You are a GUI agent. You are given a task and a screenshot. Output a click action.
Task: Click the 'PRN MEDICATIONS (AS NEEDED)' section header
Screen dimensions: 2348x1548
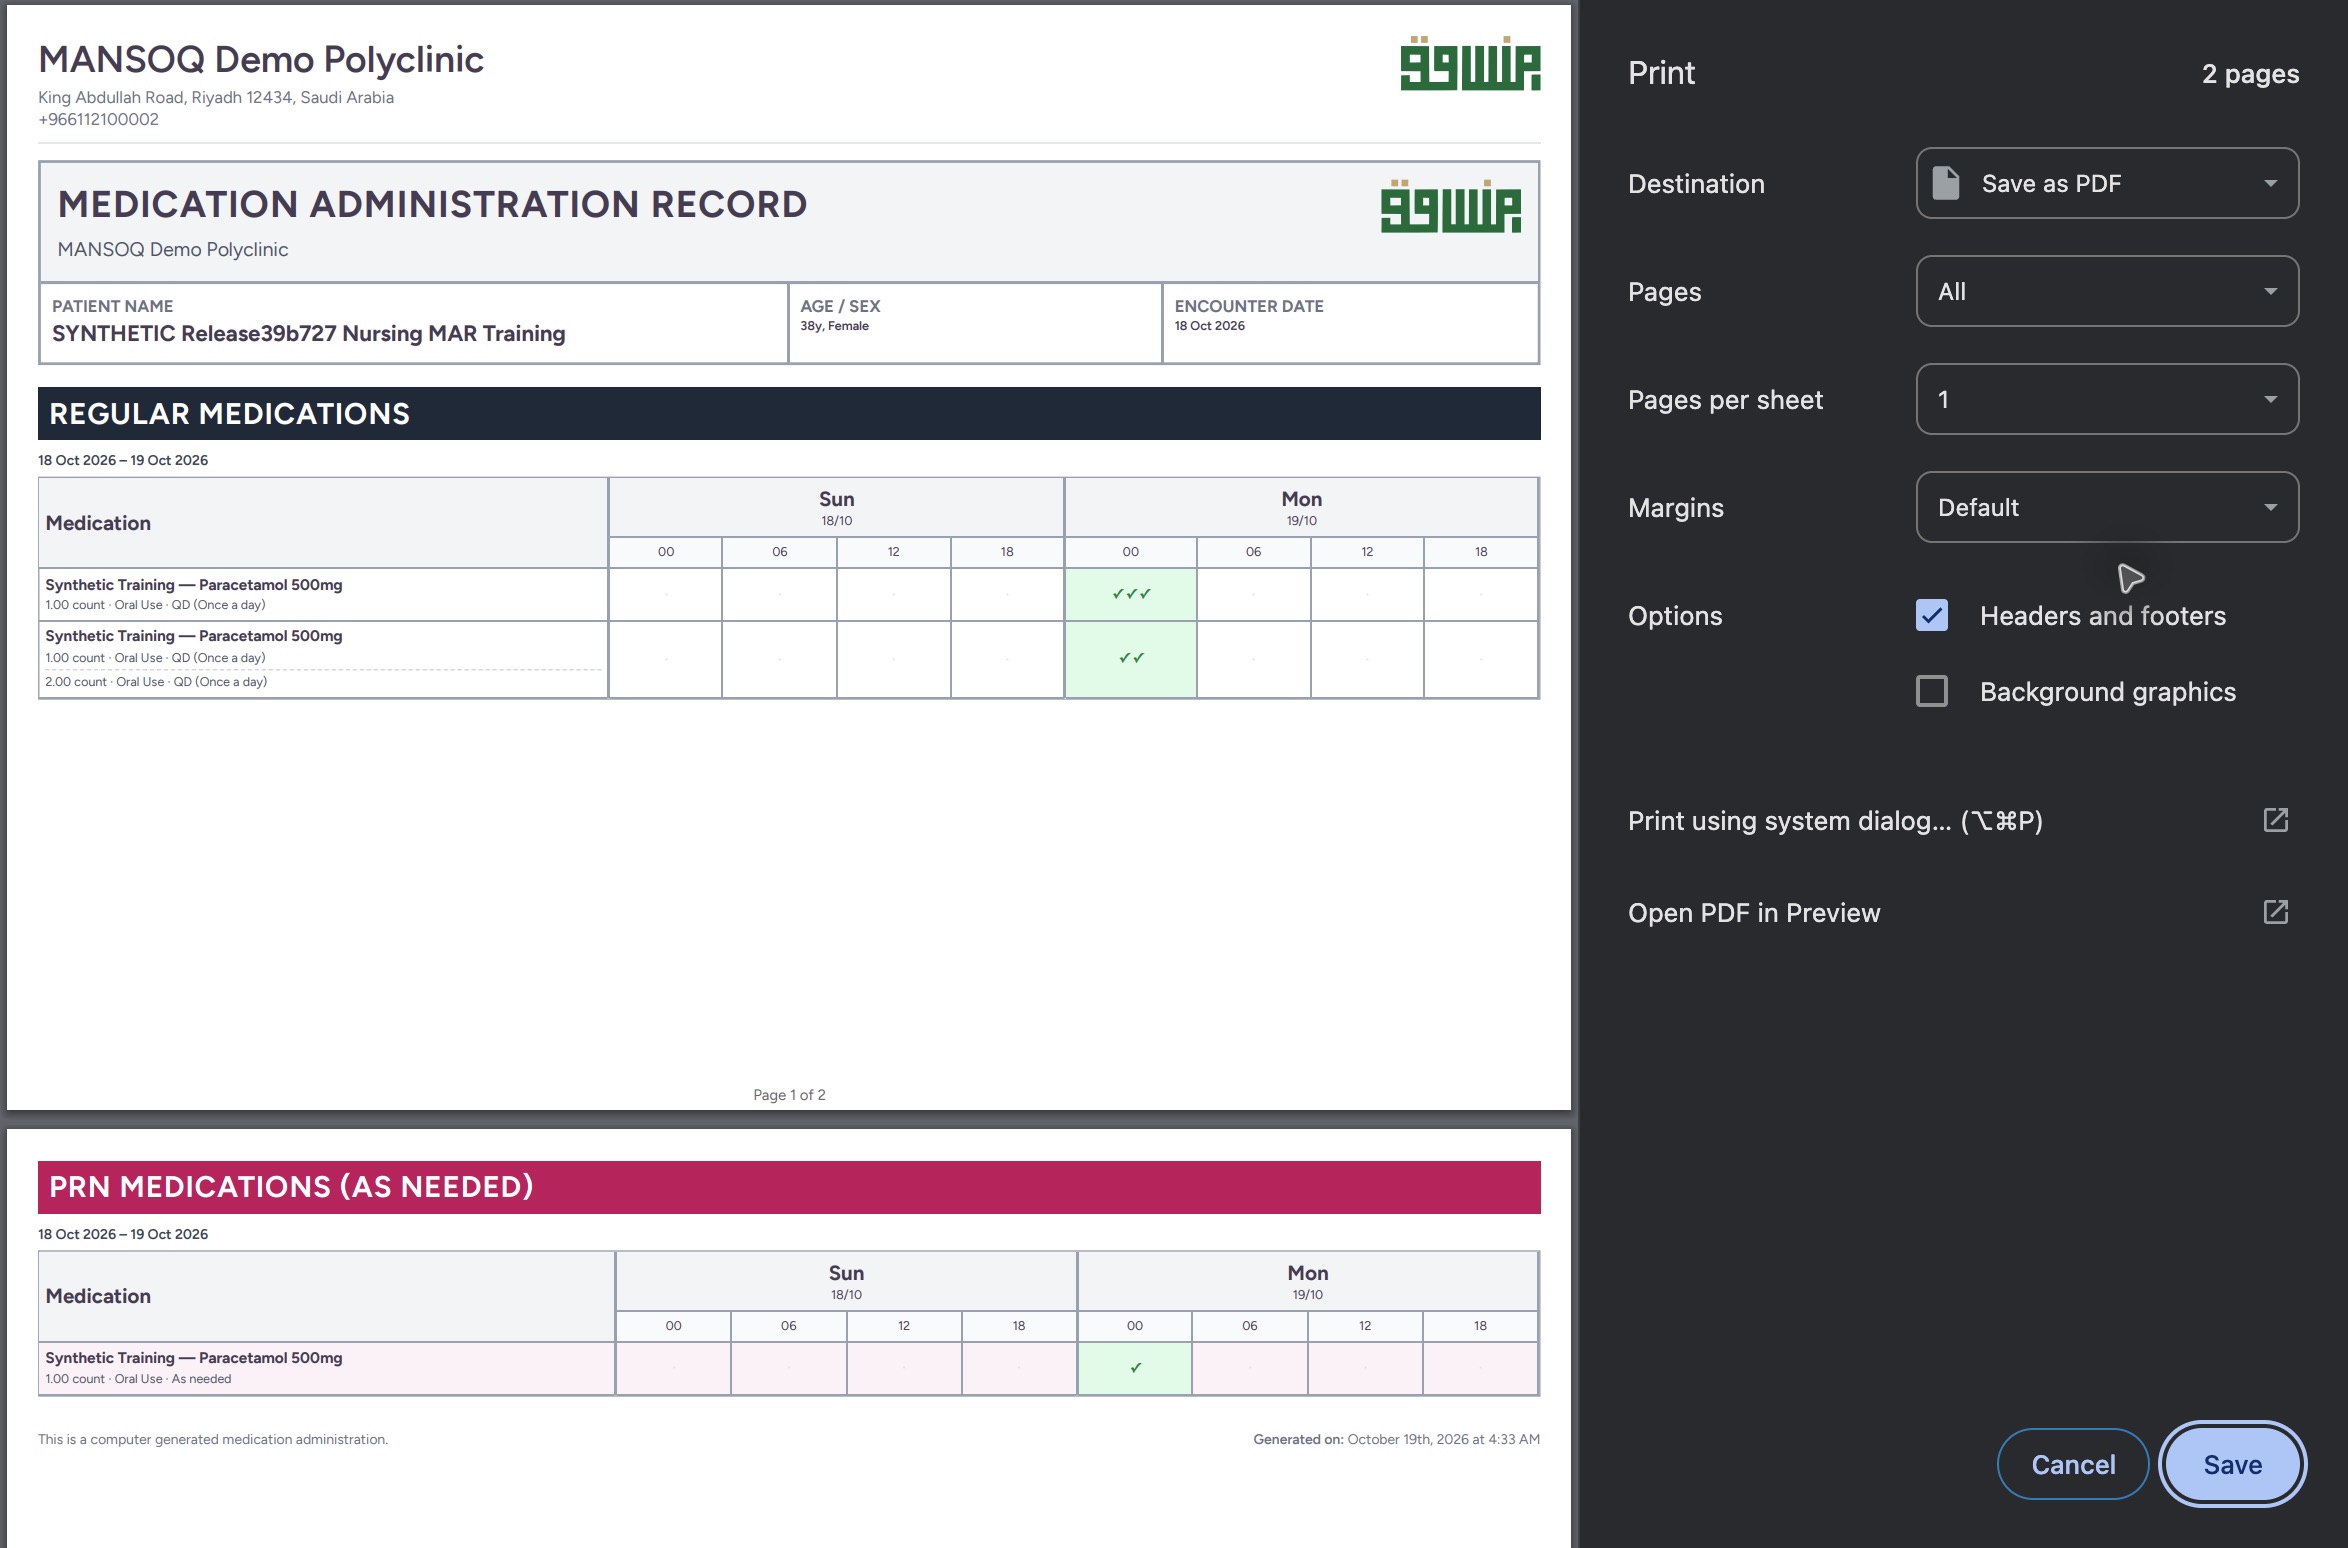pyautogui.click(x=789, y=1187)
